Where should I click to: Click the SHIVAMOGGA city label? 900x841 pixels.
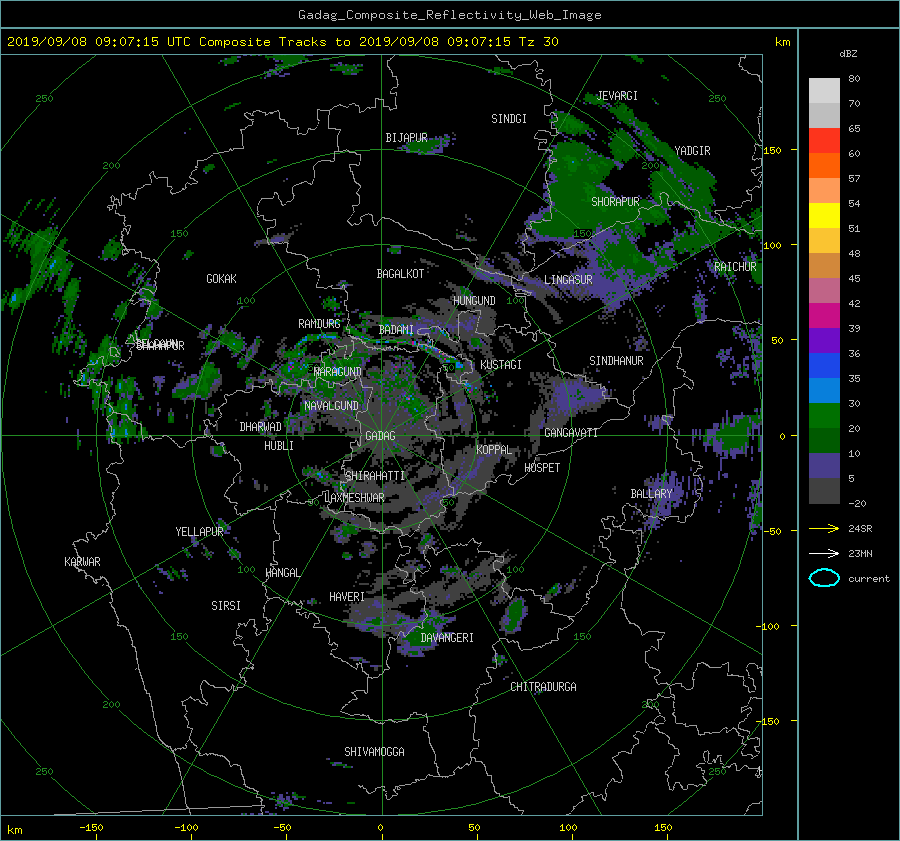[x=374, y=751]
